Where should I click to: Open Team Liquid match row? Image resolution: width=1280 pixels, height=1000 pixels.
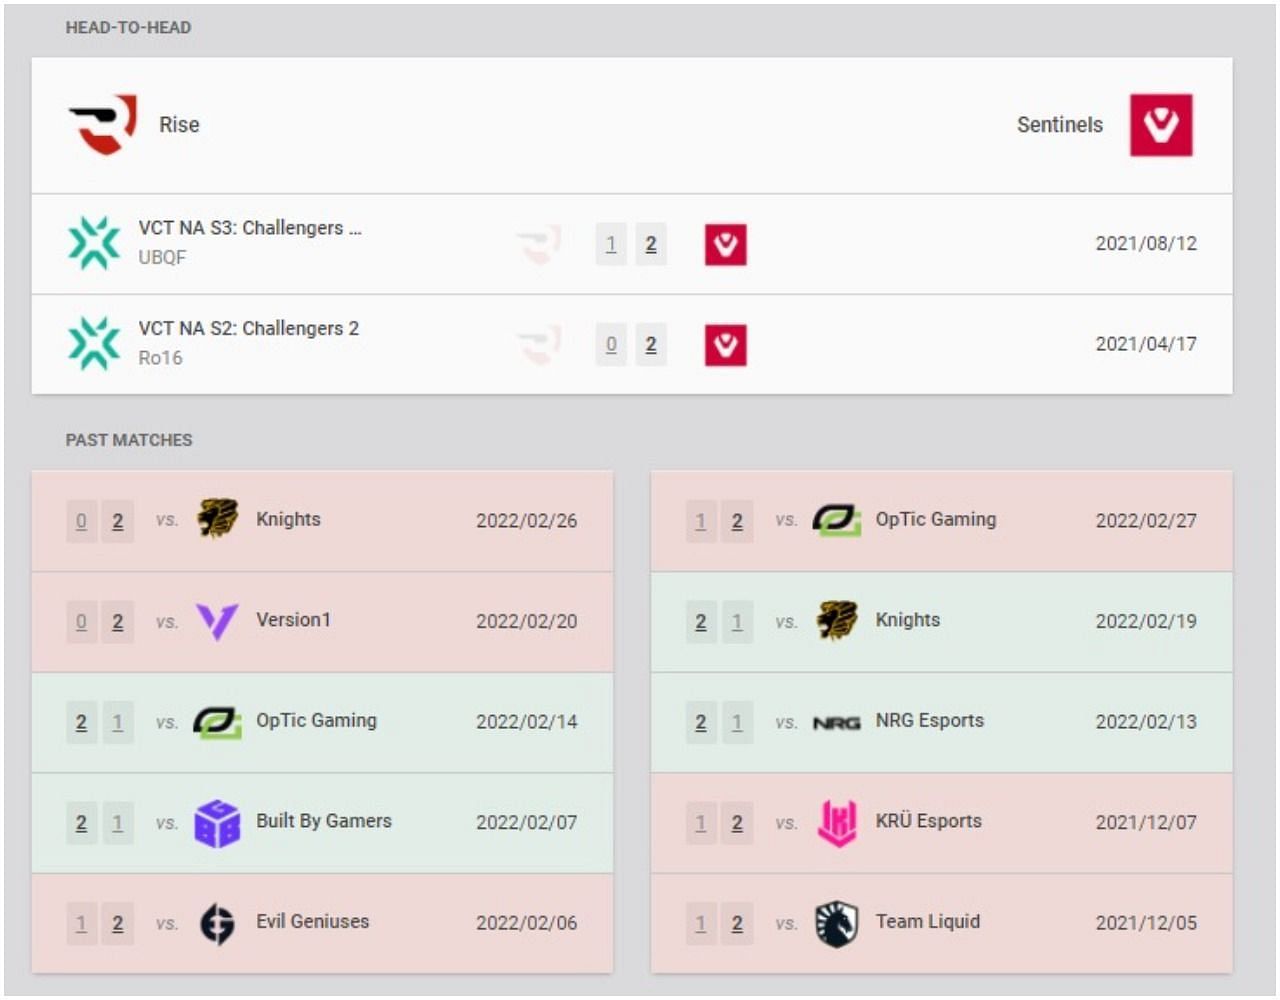941,923
